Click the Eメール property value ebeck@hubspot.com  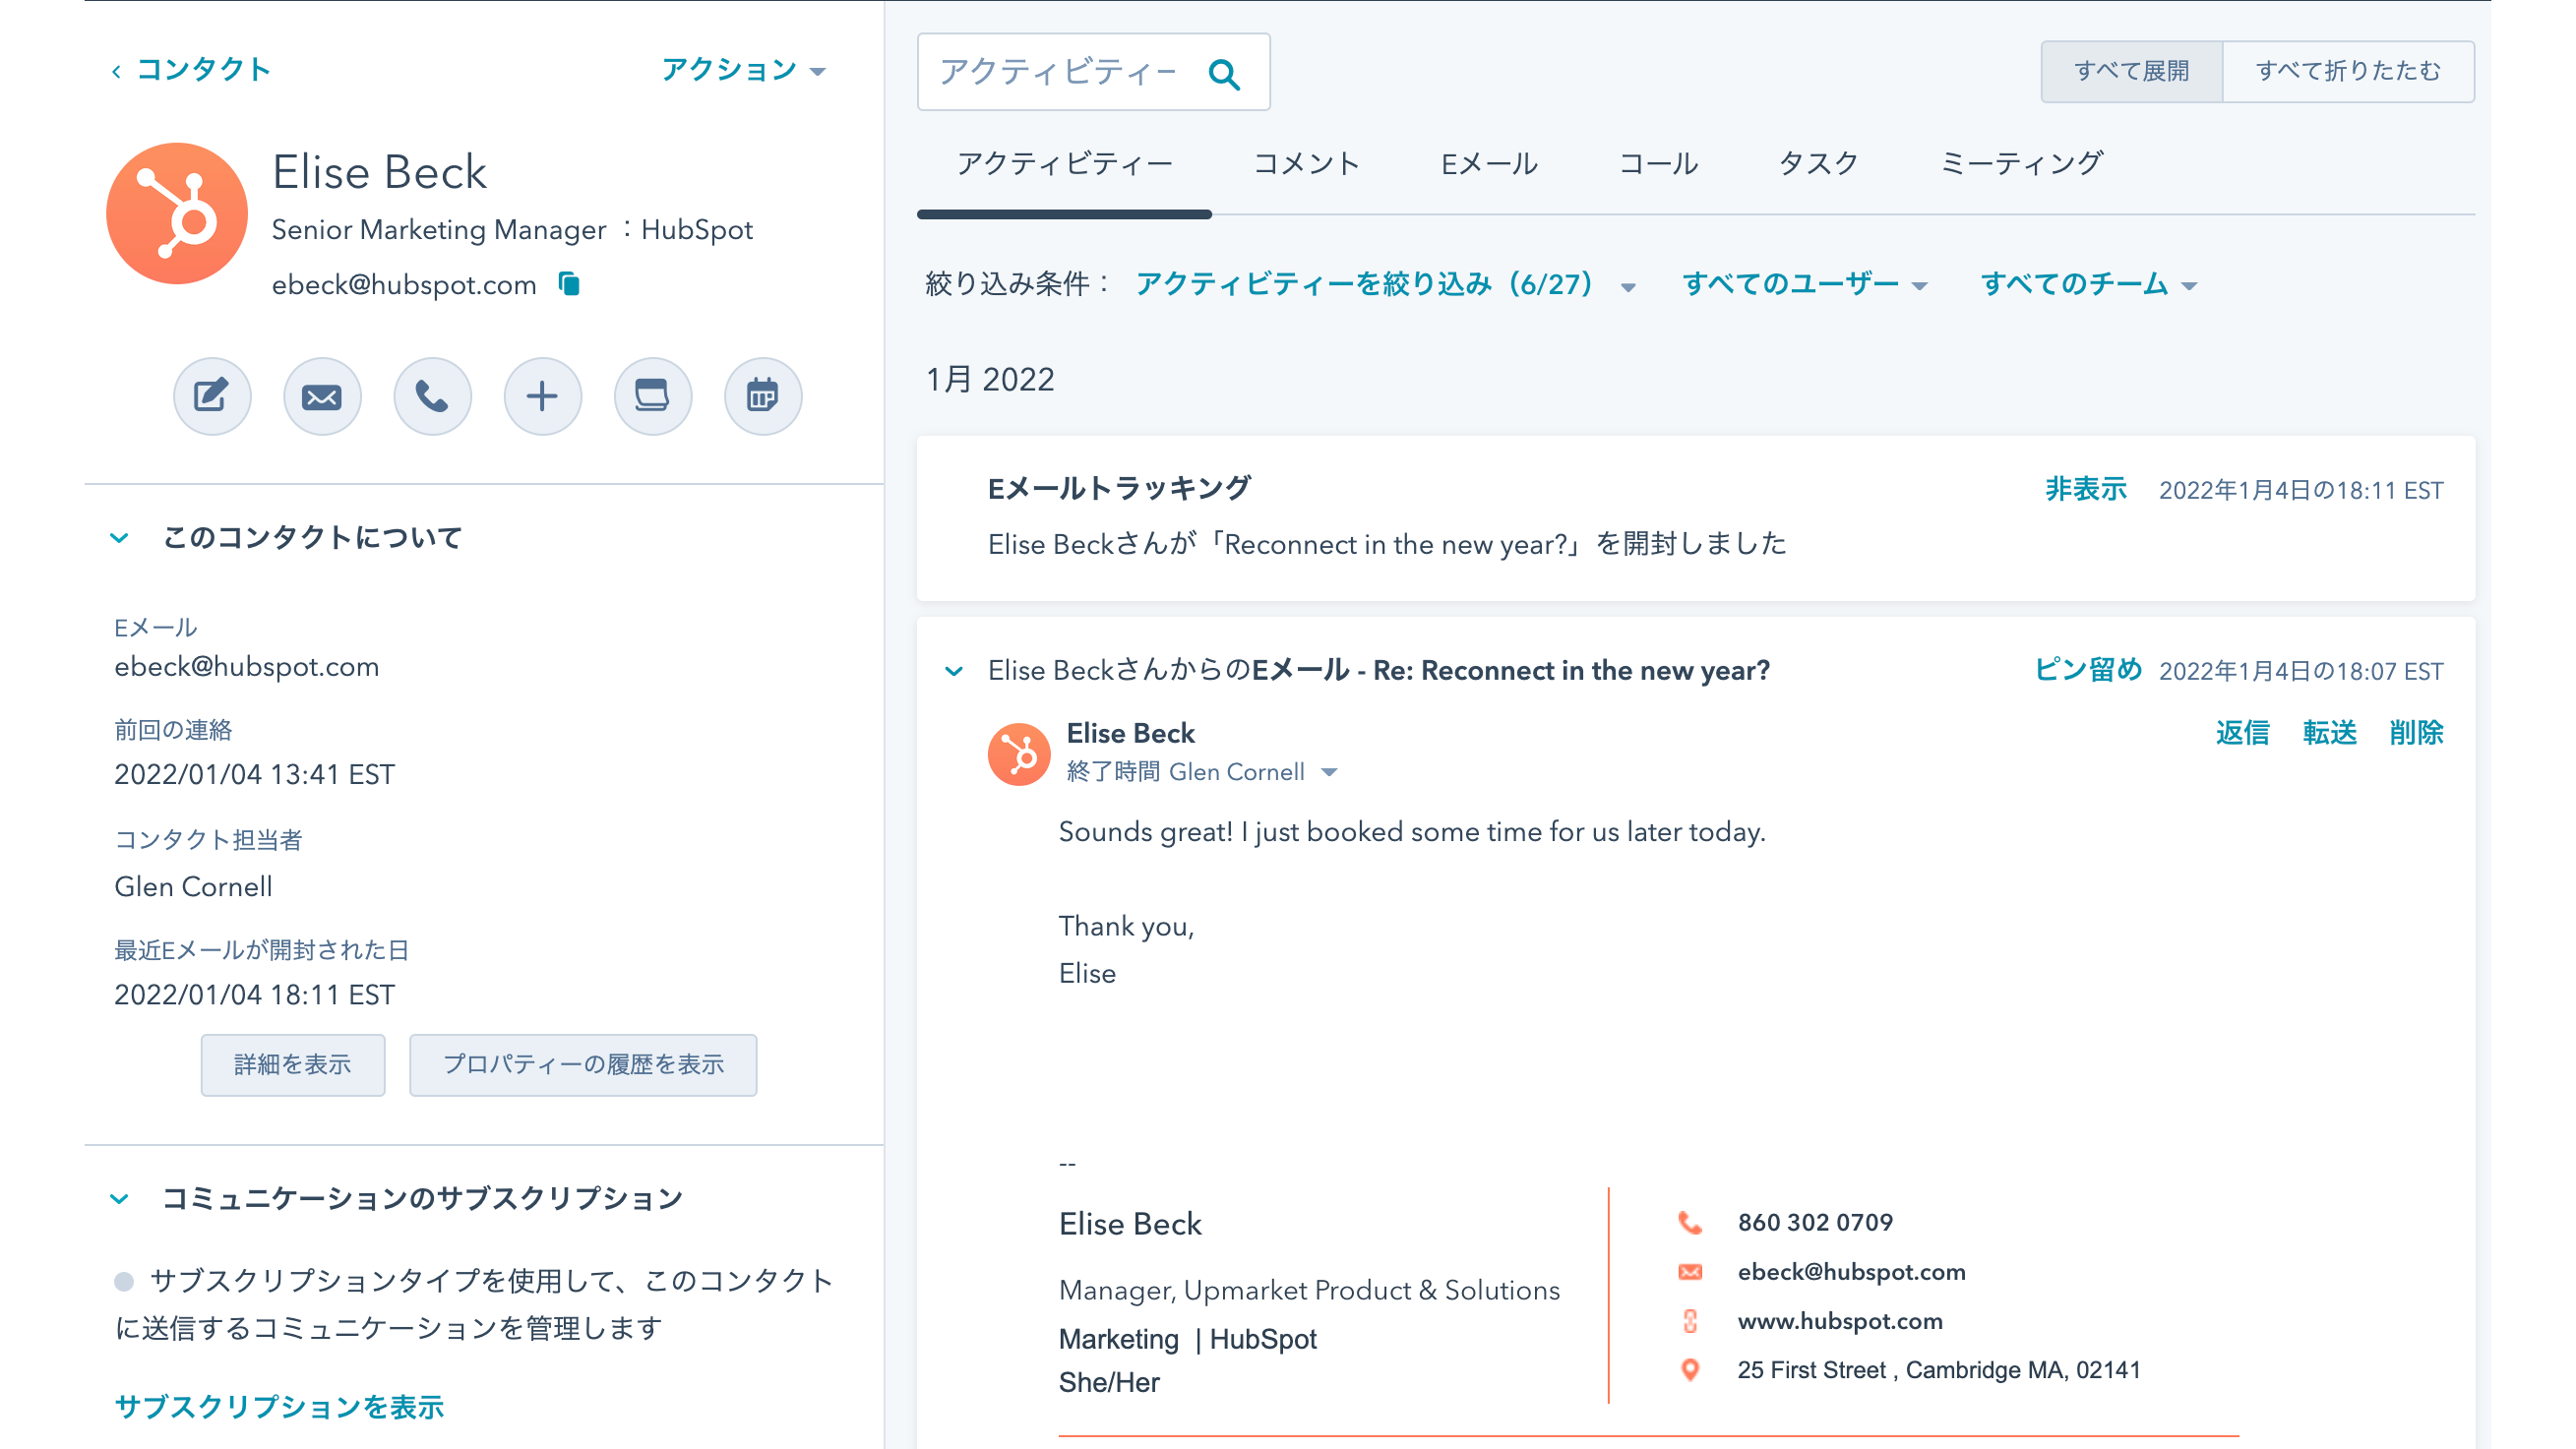point(246,667)
